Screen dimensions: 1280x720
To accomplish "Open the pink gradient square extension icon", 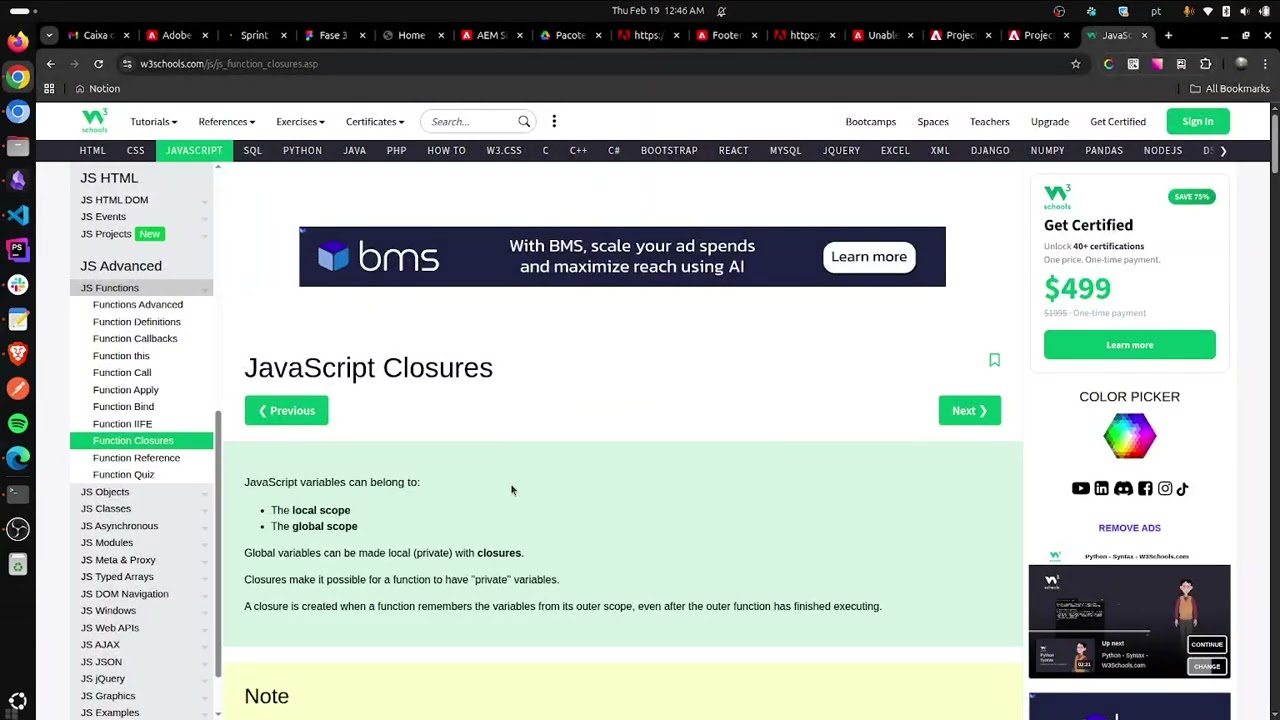I will point(1157,64).
